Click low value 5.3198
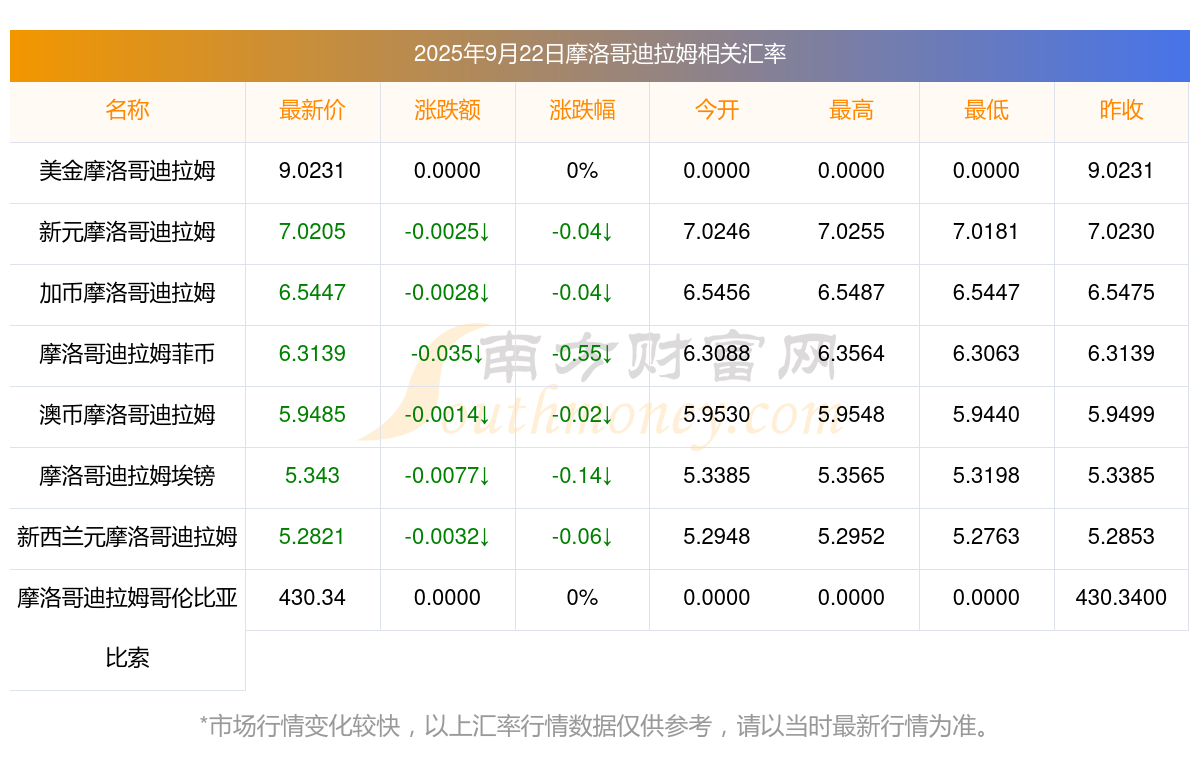Image resolution: width=1200 pixels, height=757 pixels. tap(986, 476)
